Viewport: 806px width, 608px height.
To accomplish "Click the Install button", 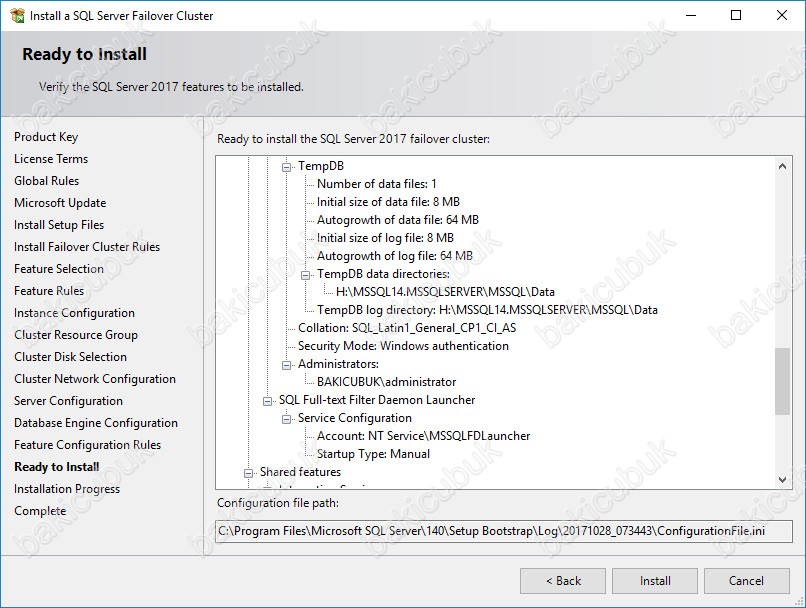I will coord(655,581).
